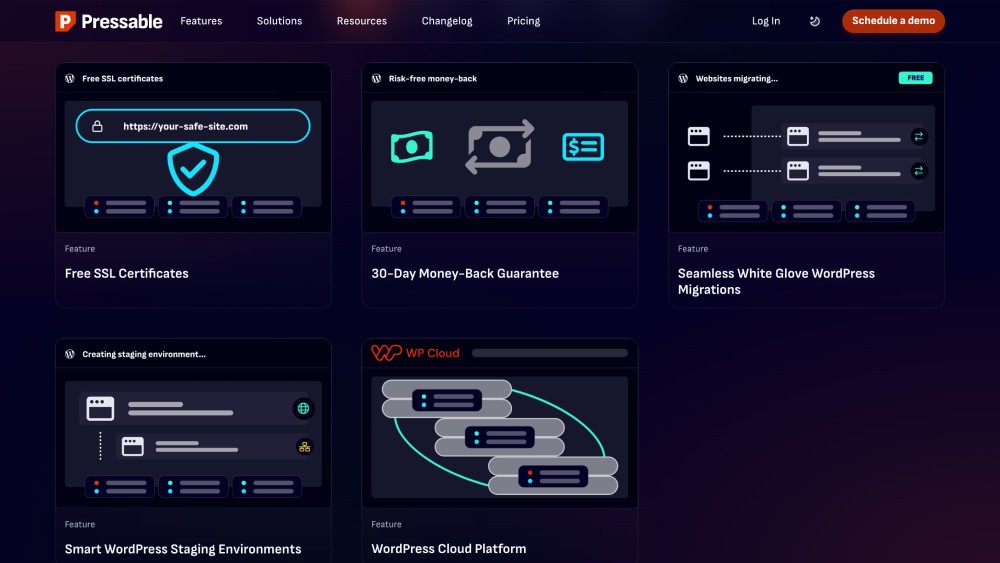The width and height of the screenshot is (1000, 563).
Task: Click the Log In link
Action: tap(766, 21)
